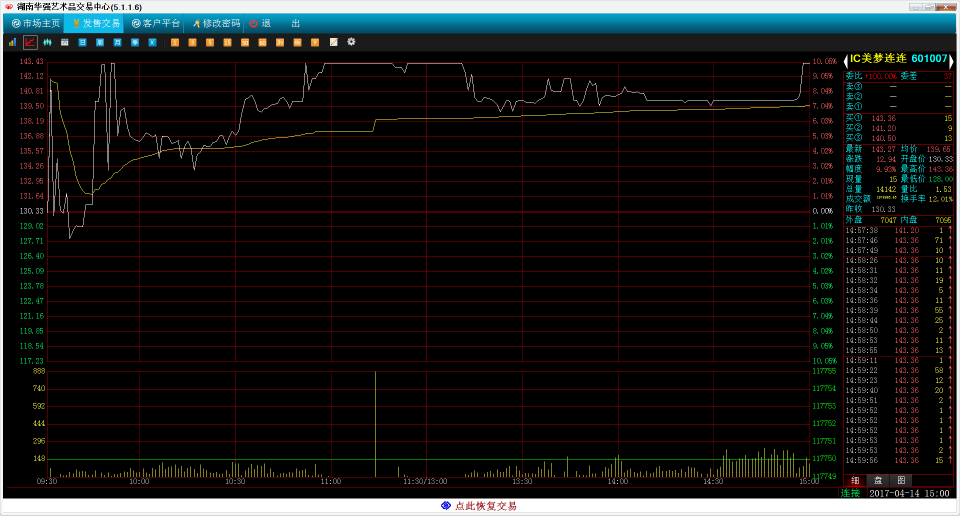Select the 14:57:38 trade row
The image size is (960, 516).
coord(899,231)
